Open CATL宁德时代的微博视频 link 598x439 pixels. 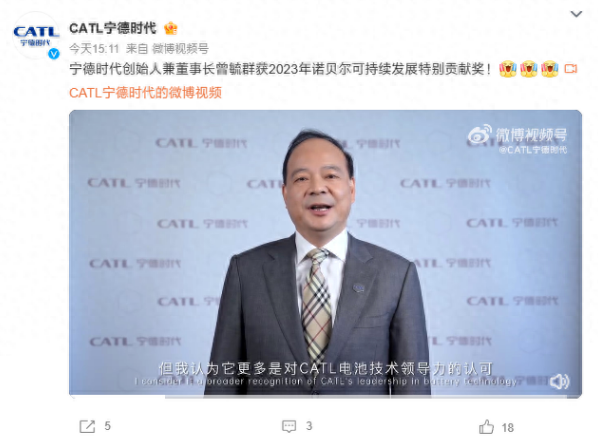tap(145, 93)
